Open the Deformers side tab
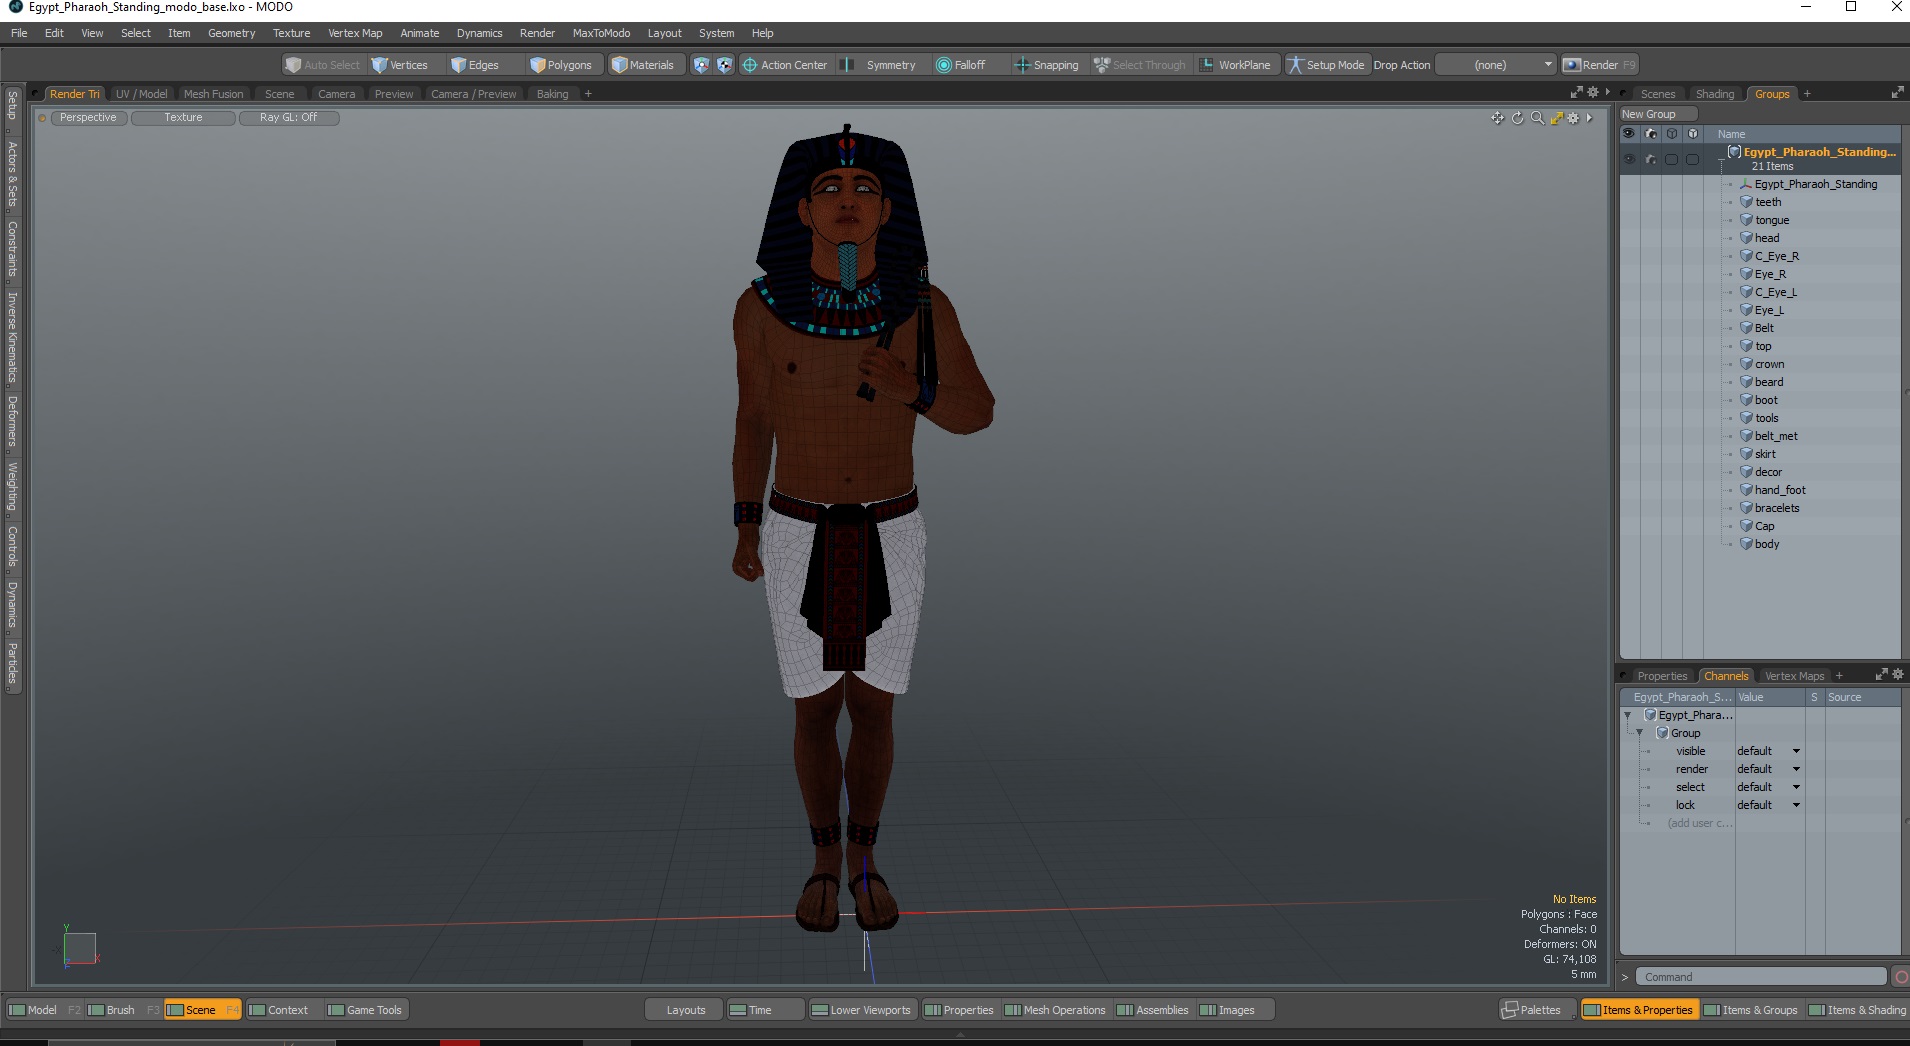Image resolution: width=1910 pixels, height=1046 pixels. tap(12, 421)
